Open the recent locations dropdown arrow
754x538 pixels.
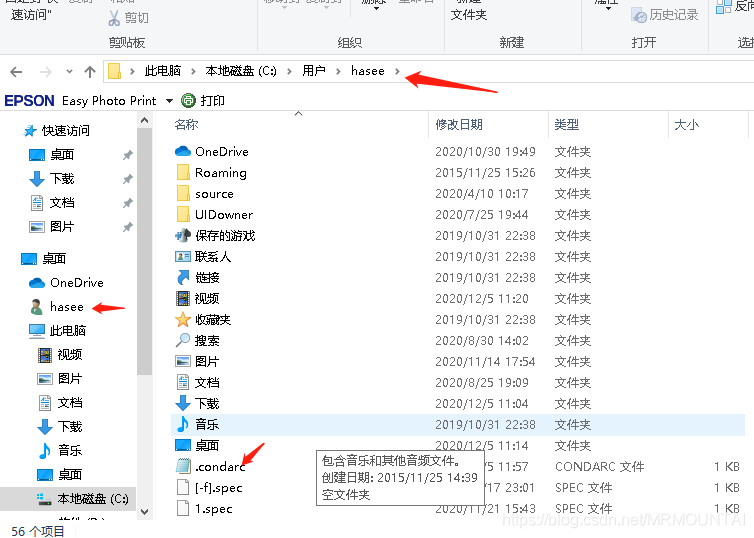coord(69,72)
